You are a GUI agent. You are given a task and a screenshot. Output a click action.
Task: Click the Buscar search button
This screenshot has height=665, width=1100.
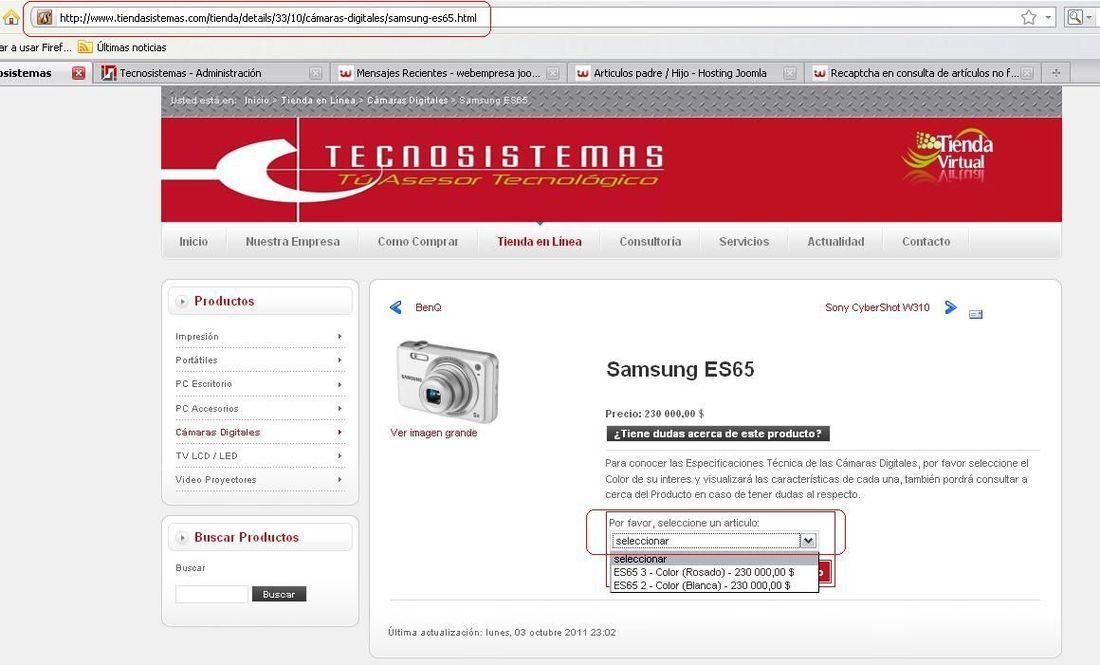point(279,594)
